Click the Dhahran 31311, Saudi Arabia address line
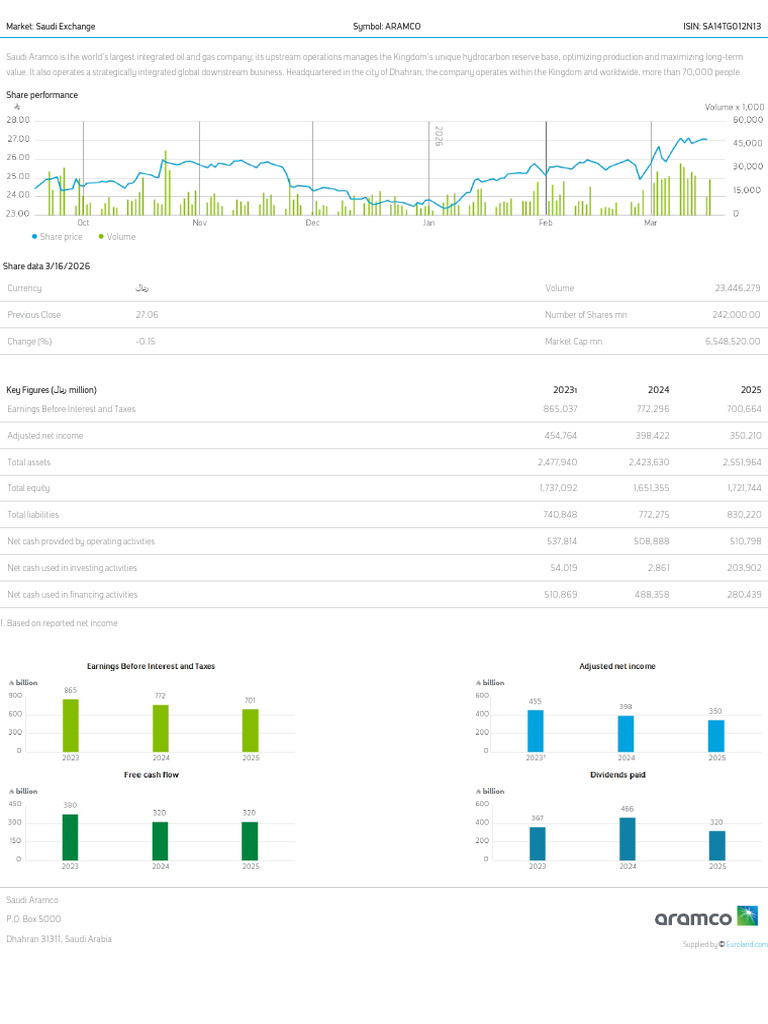The height and width of the screenshot is (1024, 768). pos(59,939)
